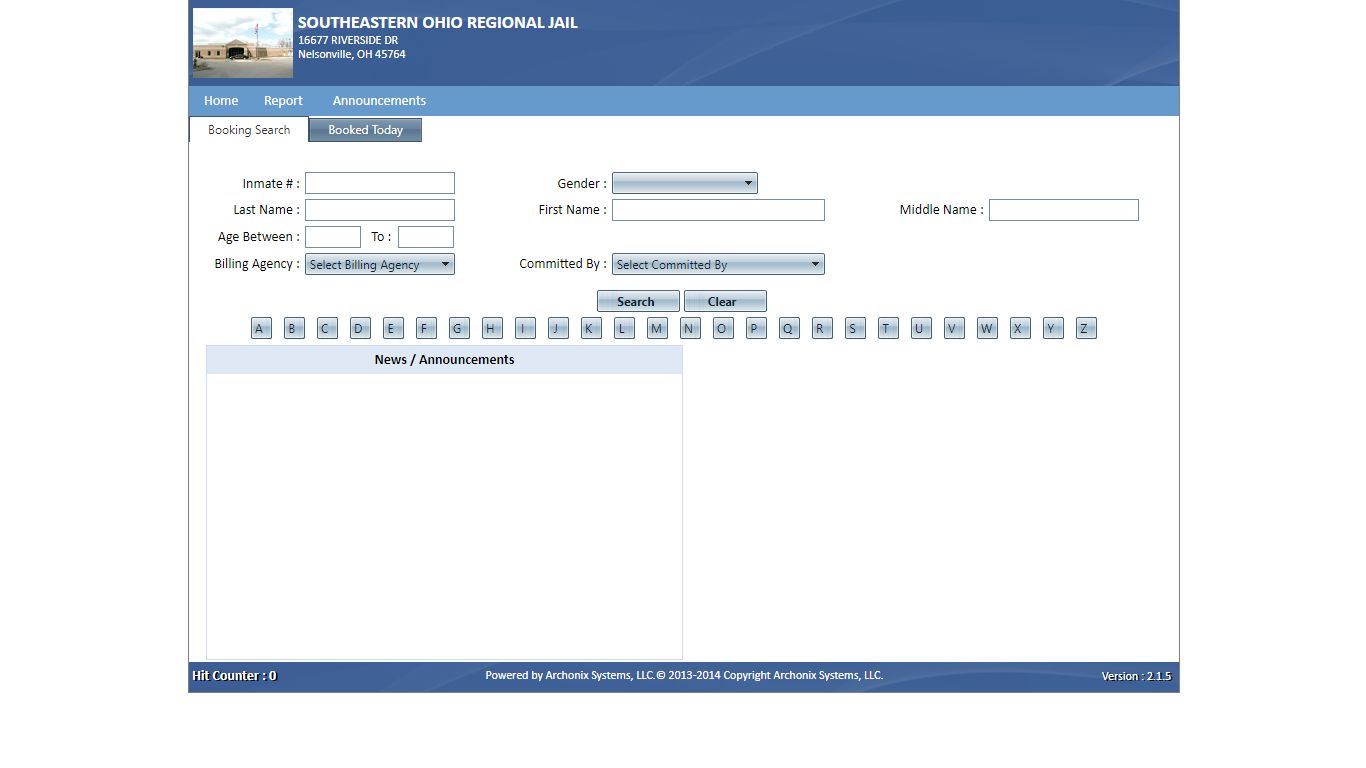The width and height of the screenshot is (1366, 768).
Task: Switch to the Booking Search tab
Action: [249, 130]
